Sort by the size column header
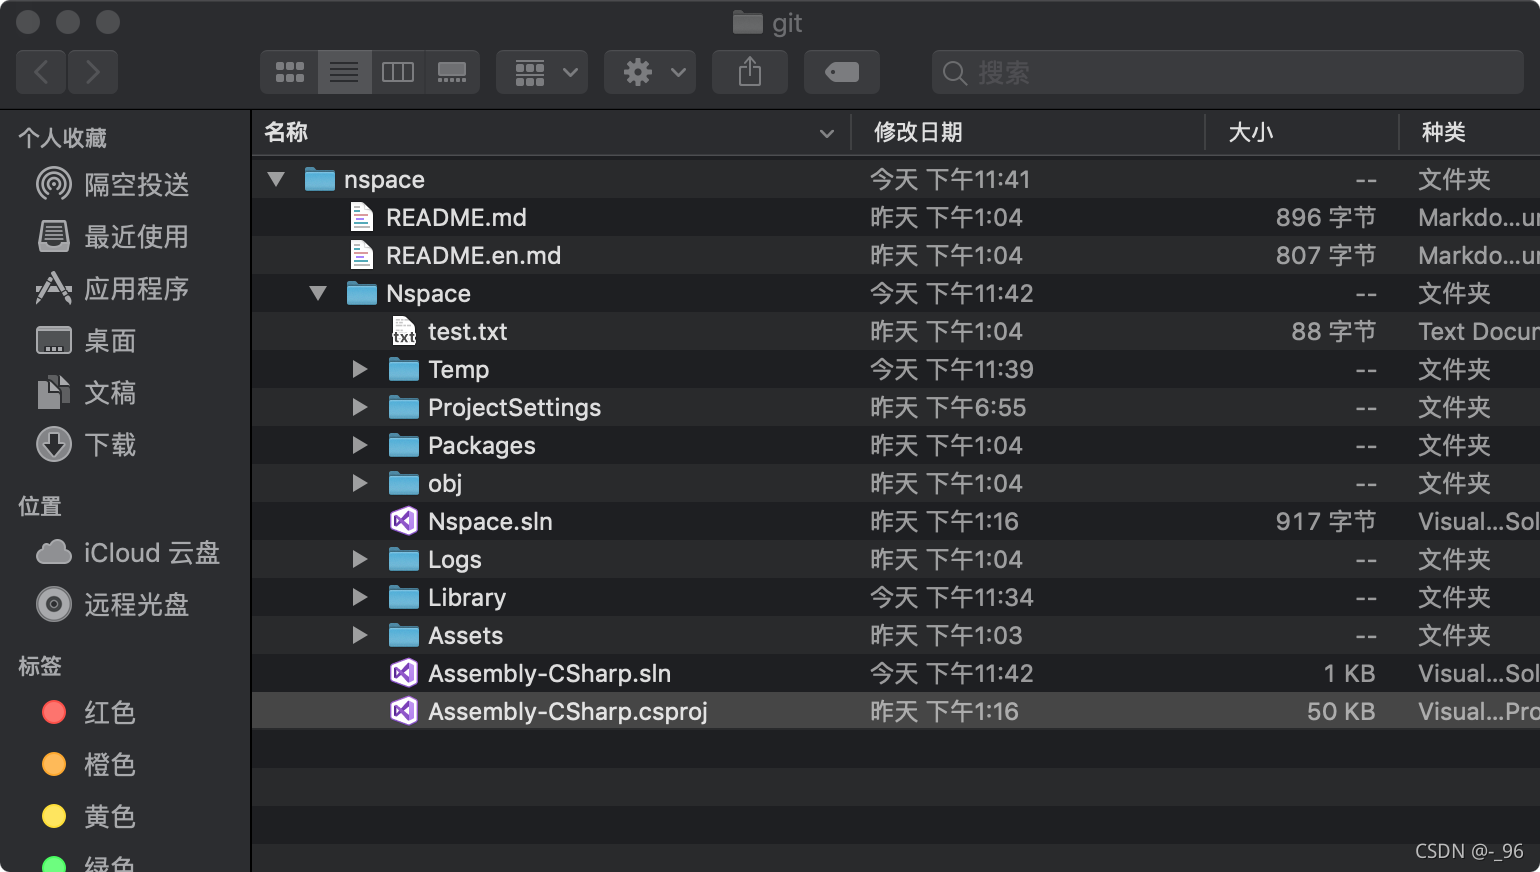Image resolution: width=1540 pixels, height=872 pixels. click(1302, 132)
